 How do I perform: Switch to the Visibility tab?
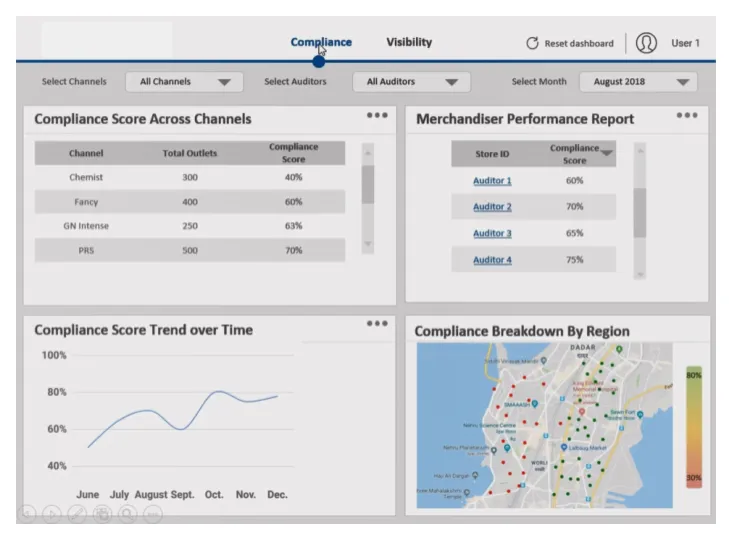(x=409, y=42)
